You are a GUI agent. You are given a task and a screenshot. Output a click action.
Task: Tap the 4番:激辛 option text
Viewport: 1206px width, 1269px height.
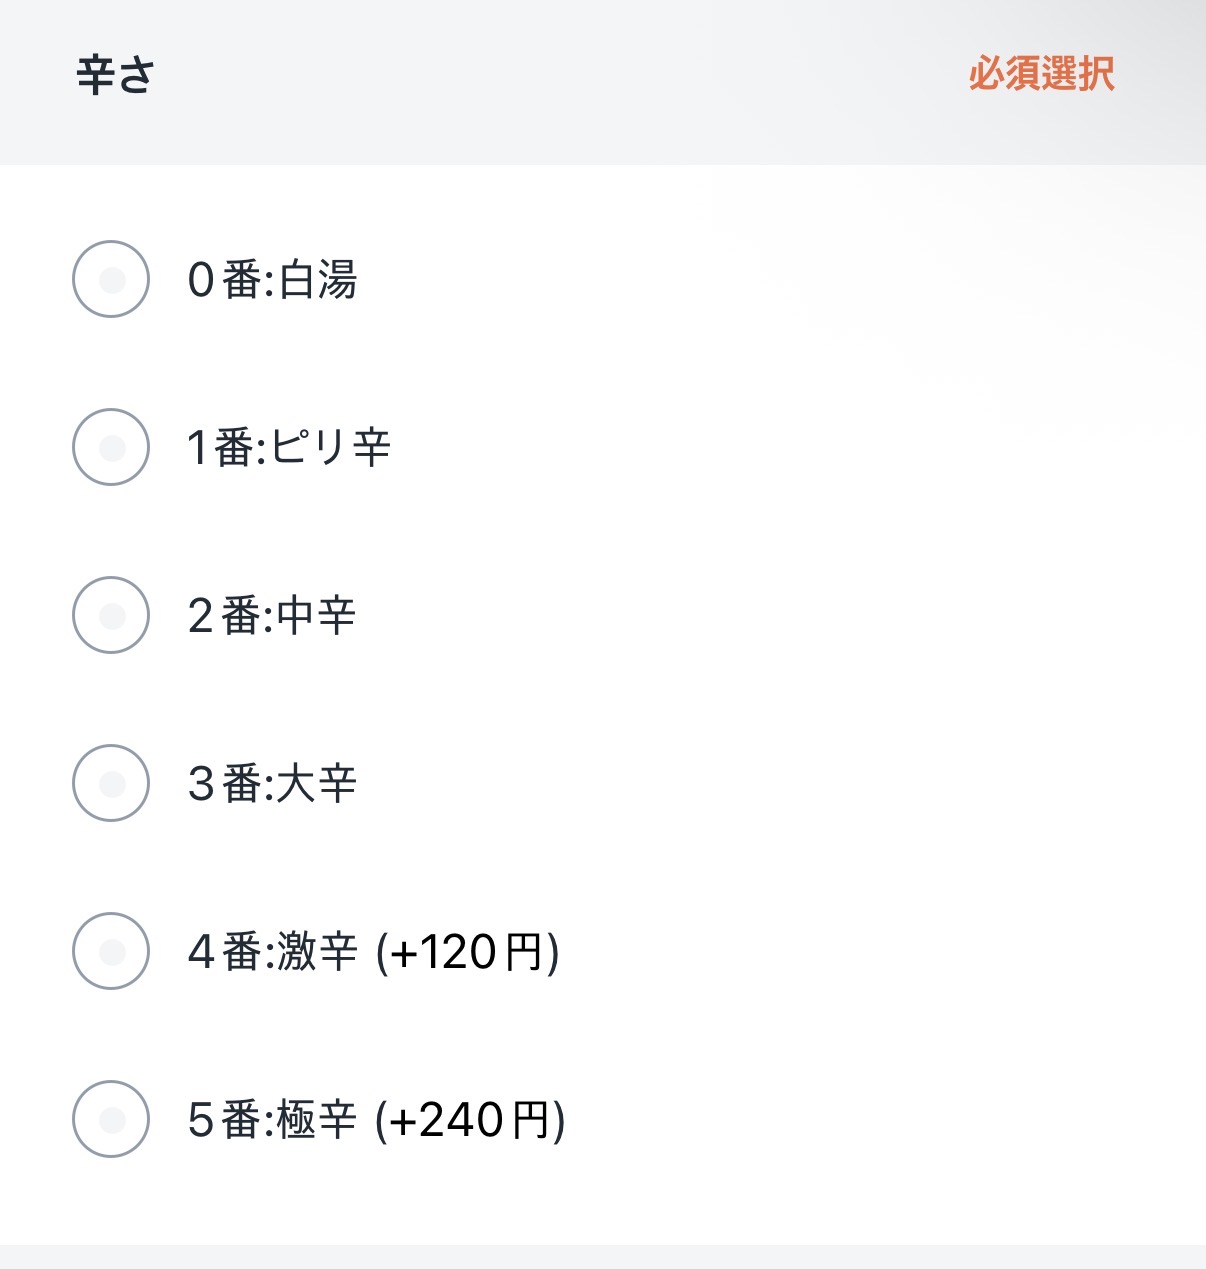(272, 952)
